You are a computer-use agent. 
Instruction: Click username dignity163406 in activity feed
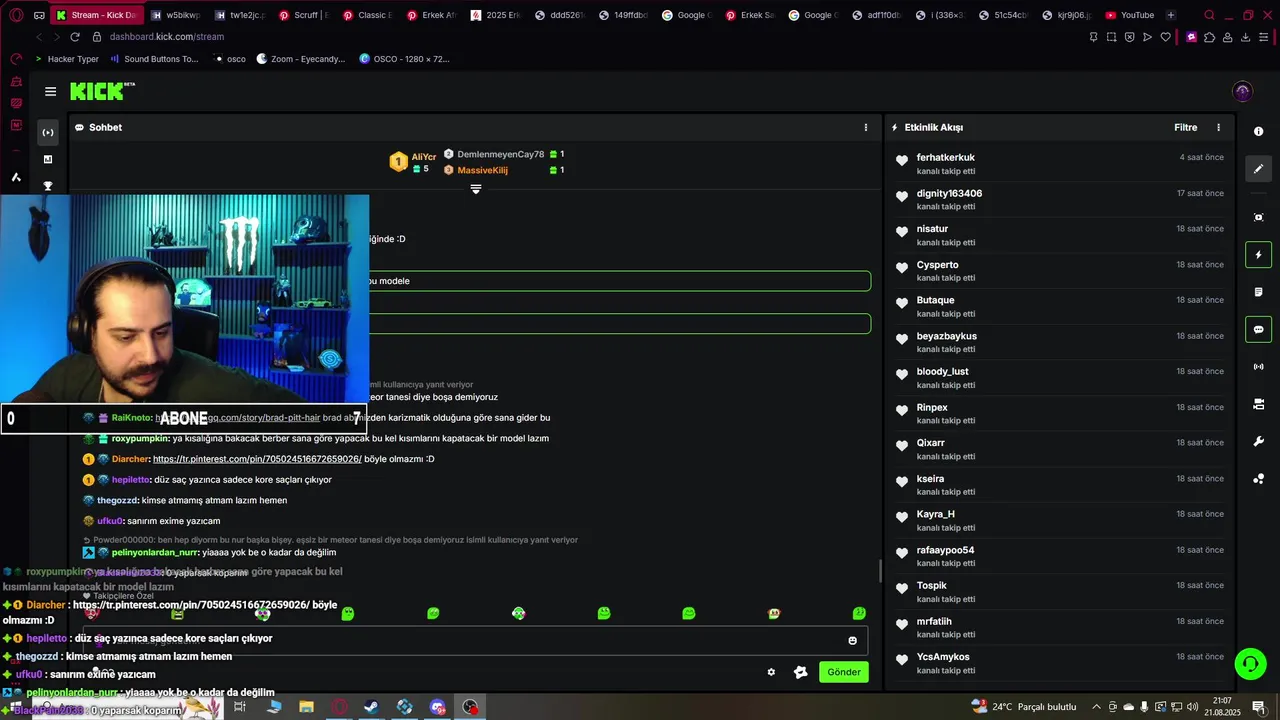click(x=949, y=193)
